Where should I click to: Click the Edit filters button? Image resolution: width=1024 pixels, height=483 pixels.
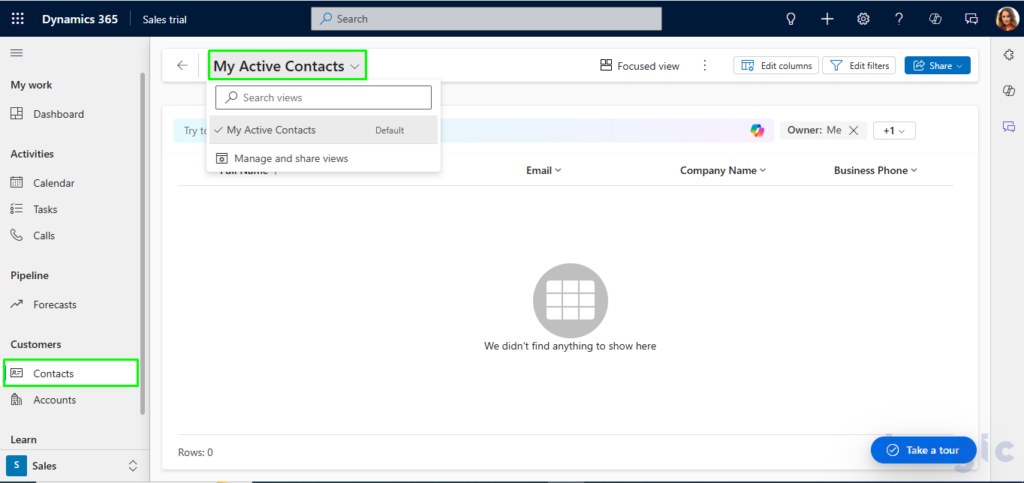859,66
